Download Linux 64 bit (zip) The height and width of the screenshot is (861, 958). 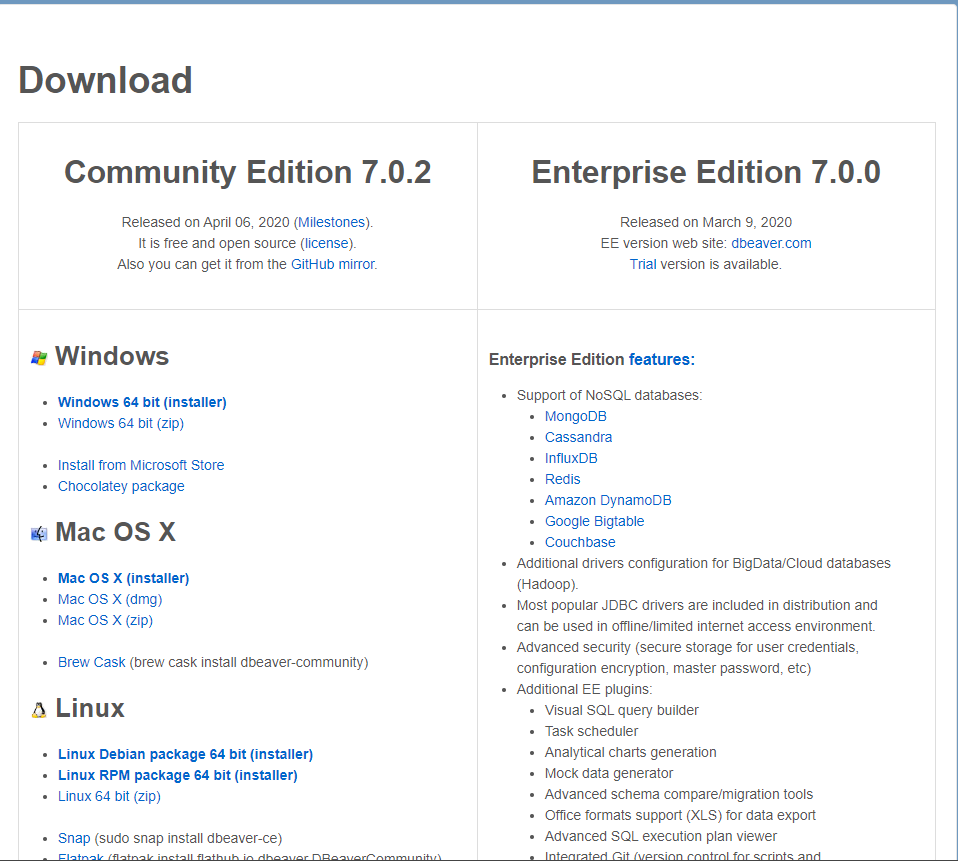pos(109,796)
